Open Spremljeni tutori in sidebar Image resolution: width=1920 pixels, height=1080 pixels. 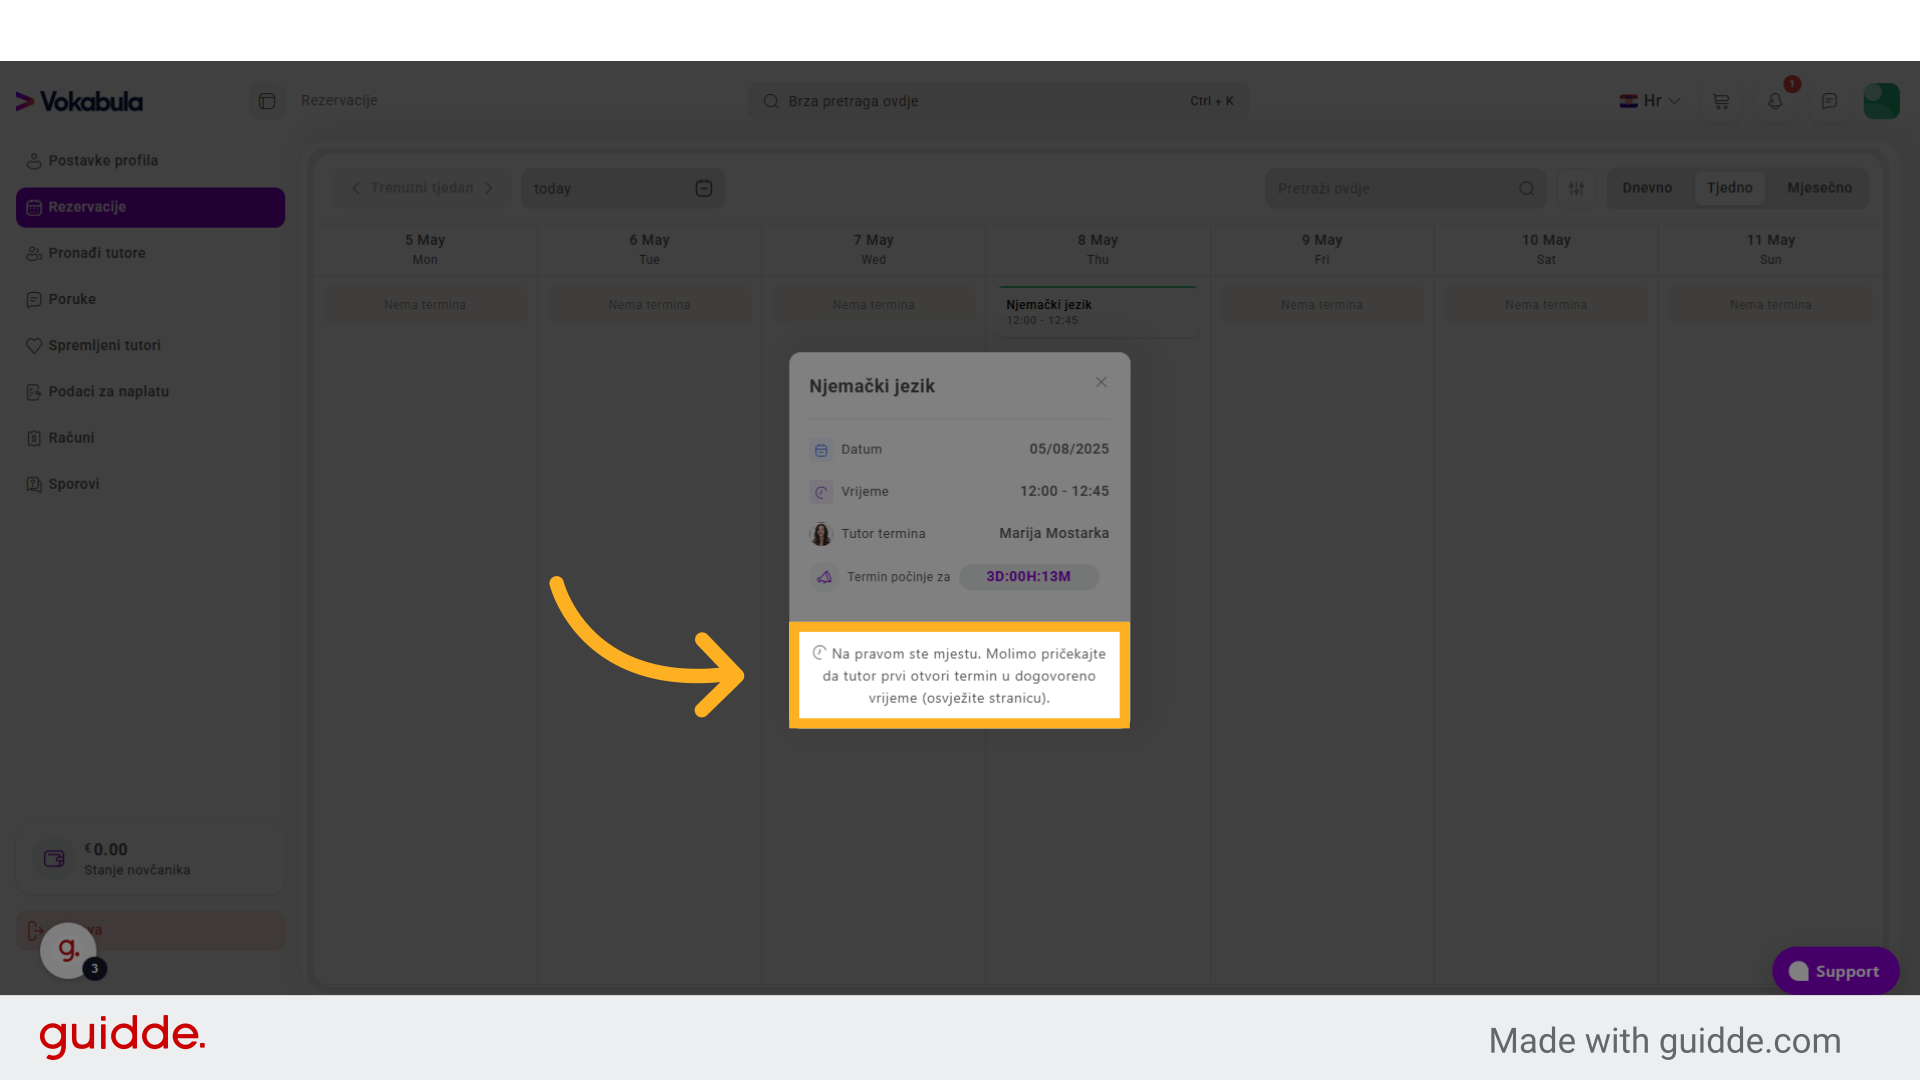(x=150, y=345)
